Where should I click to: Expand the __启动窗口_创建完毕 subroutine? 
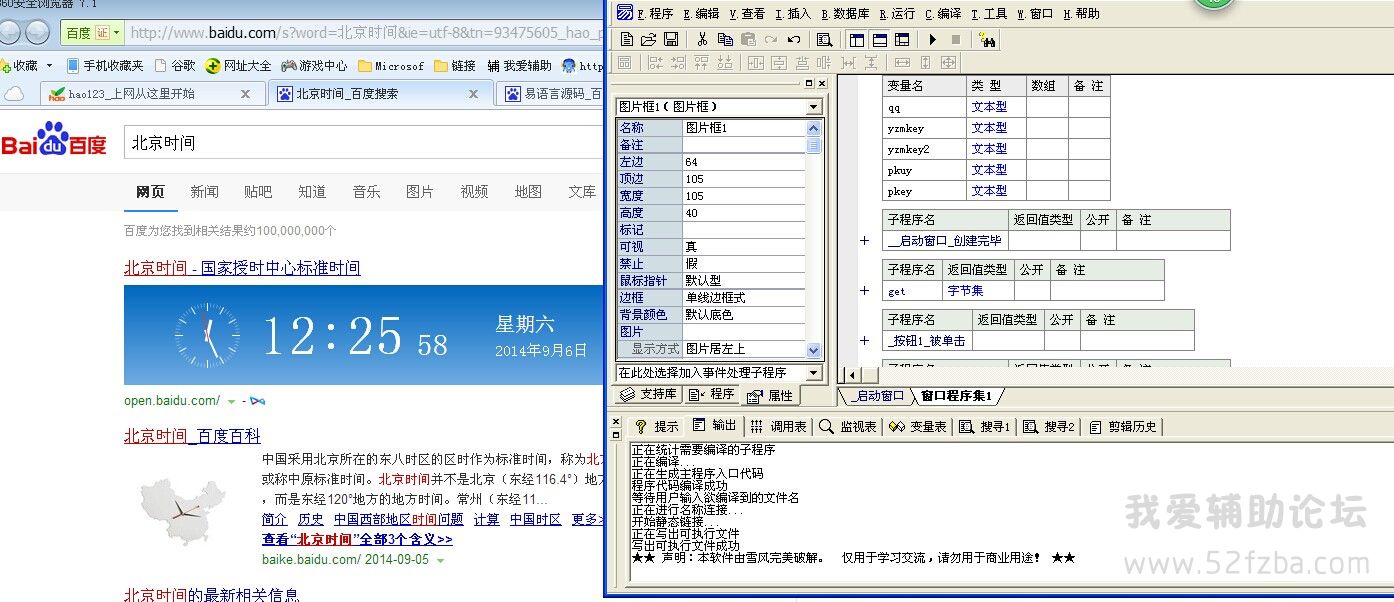coord(865,241)
